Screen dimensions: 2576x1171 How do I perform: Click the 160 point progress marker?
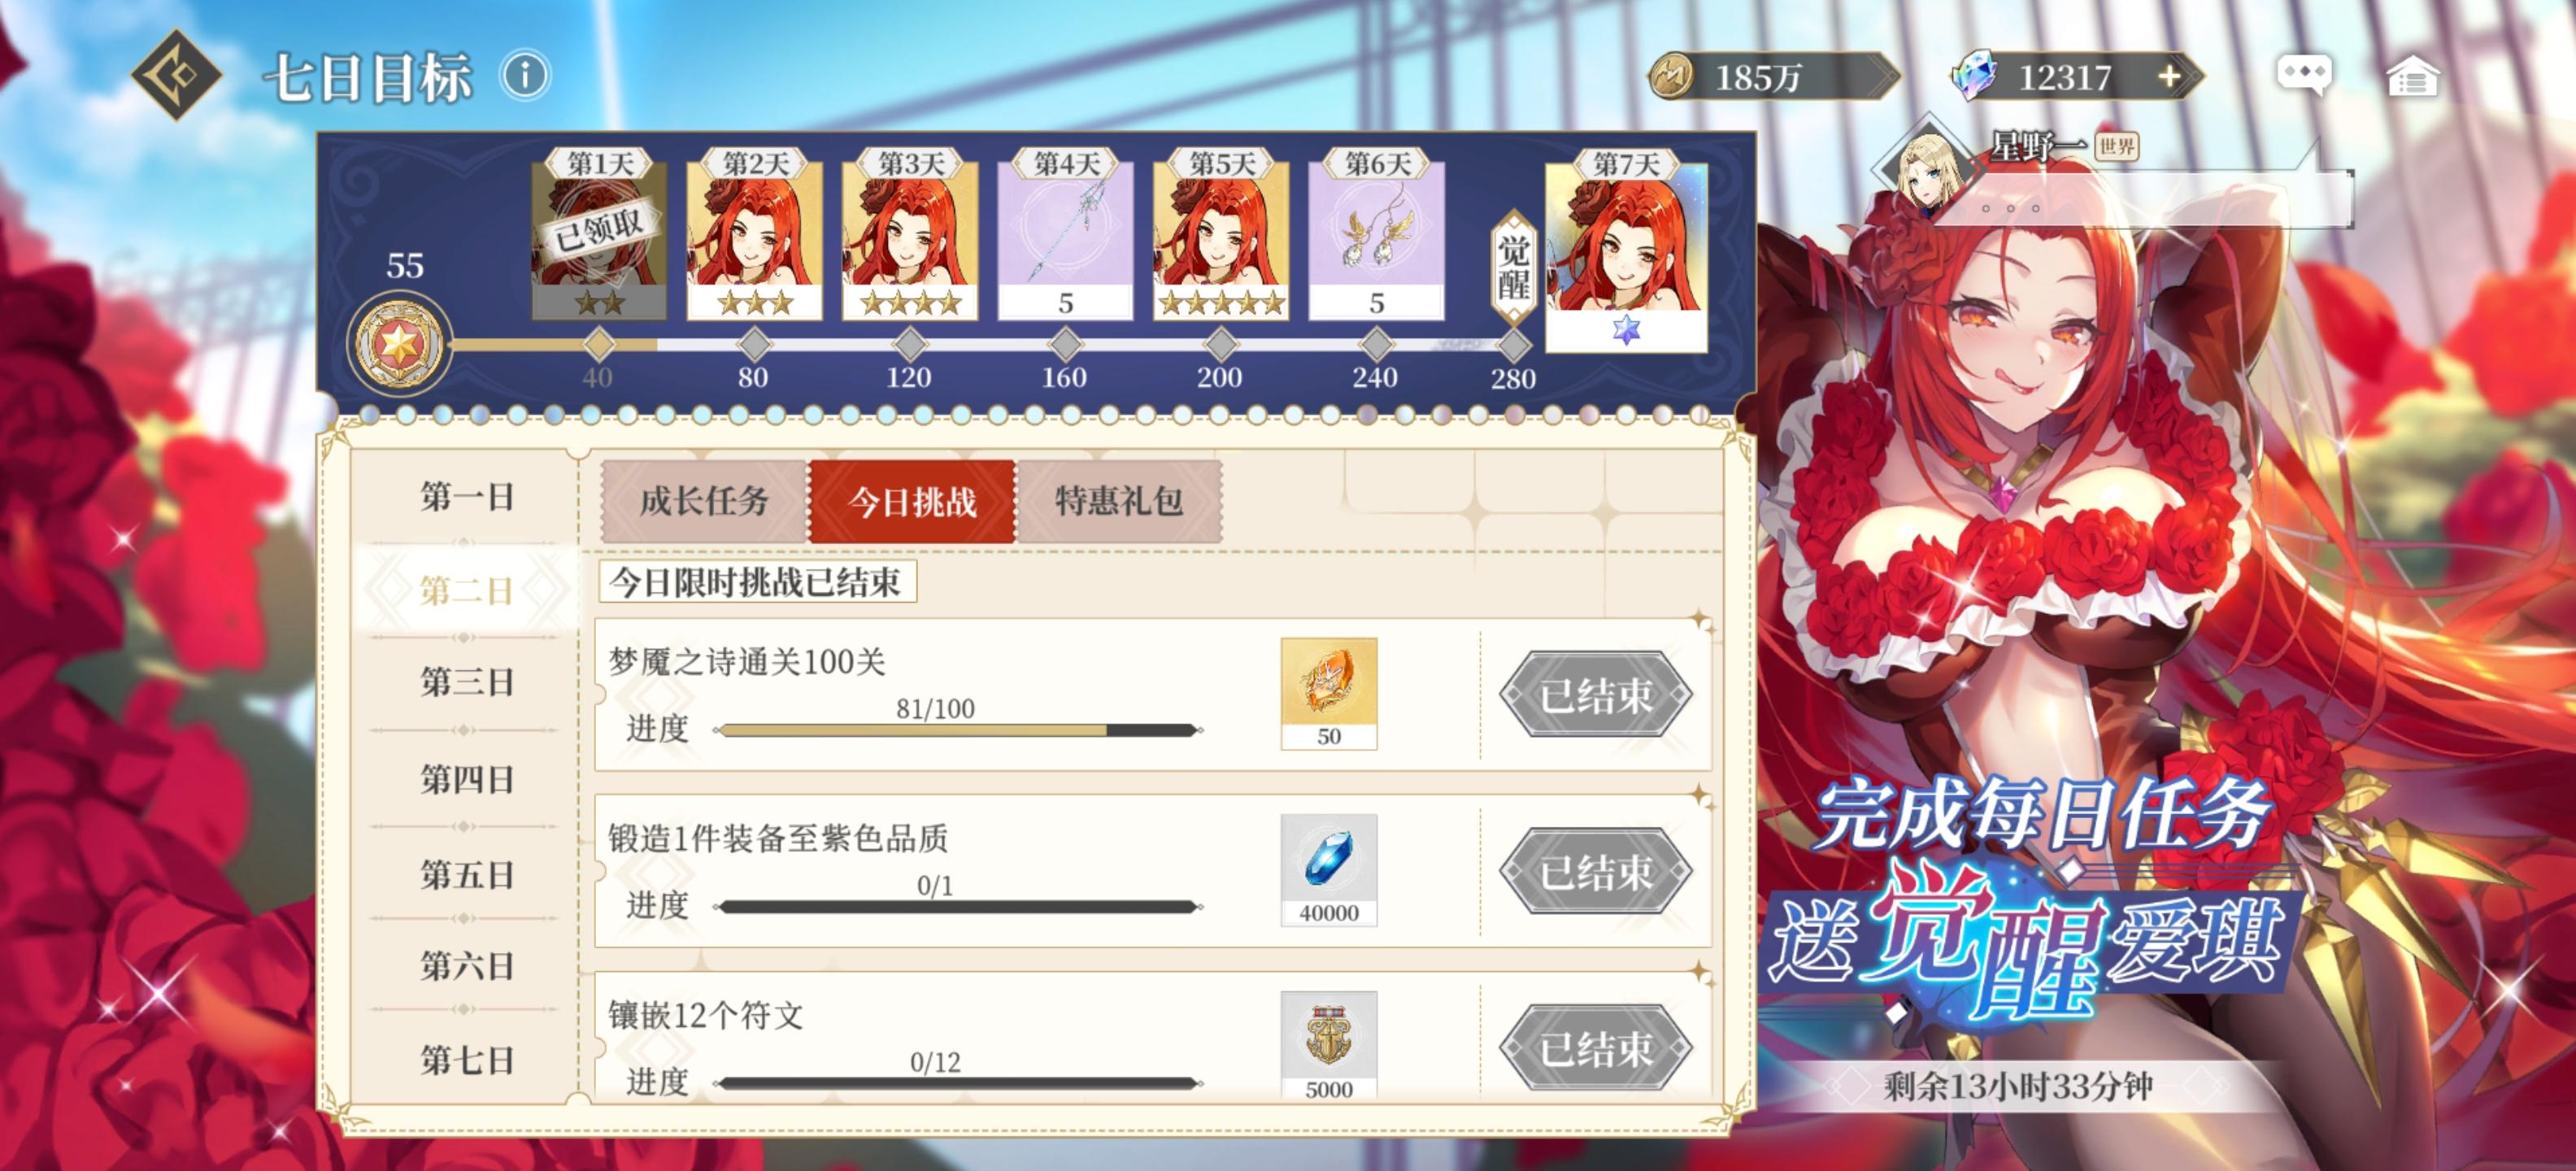point(1065,345)
